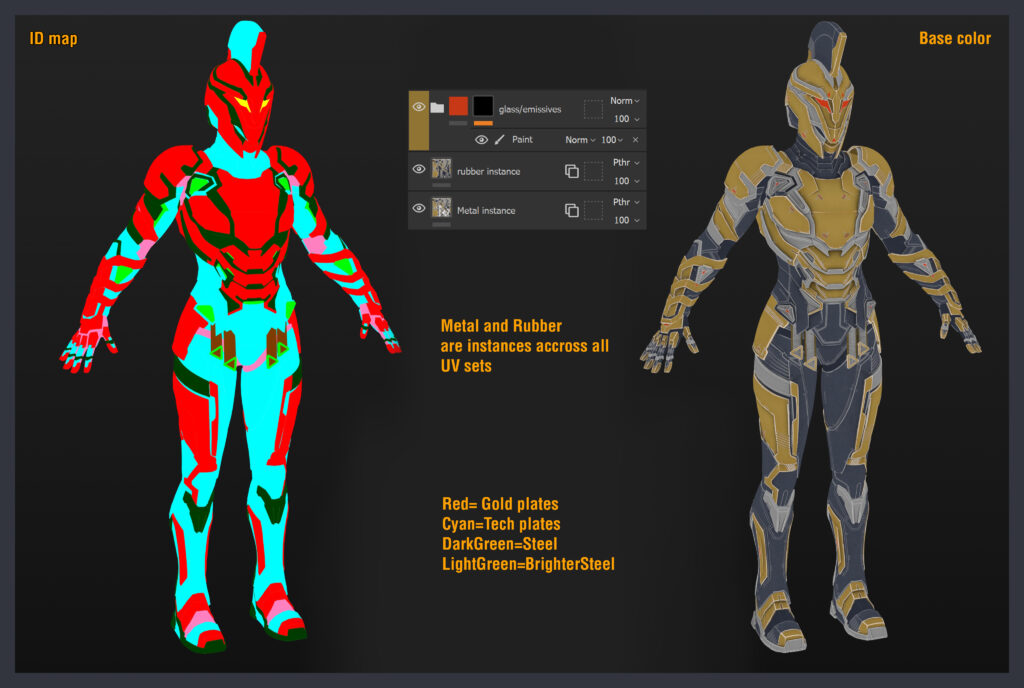Click the paint brush icon beside Paint
1024x688 pixels.
(x=500, y=140)
